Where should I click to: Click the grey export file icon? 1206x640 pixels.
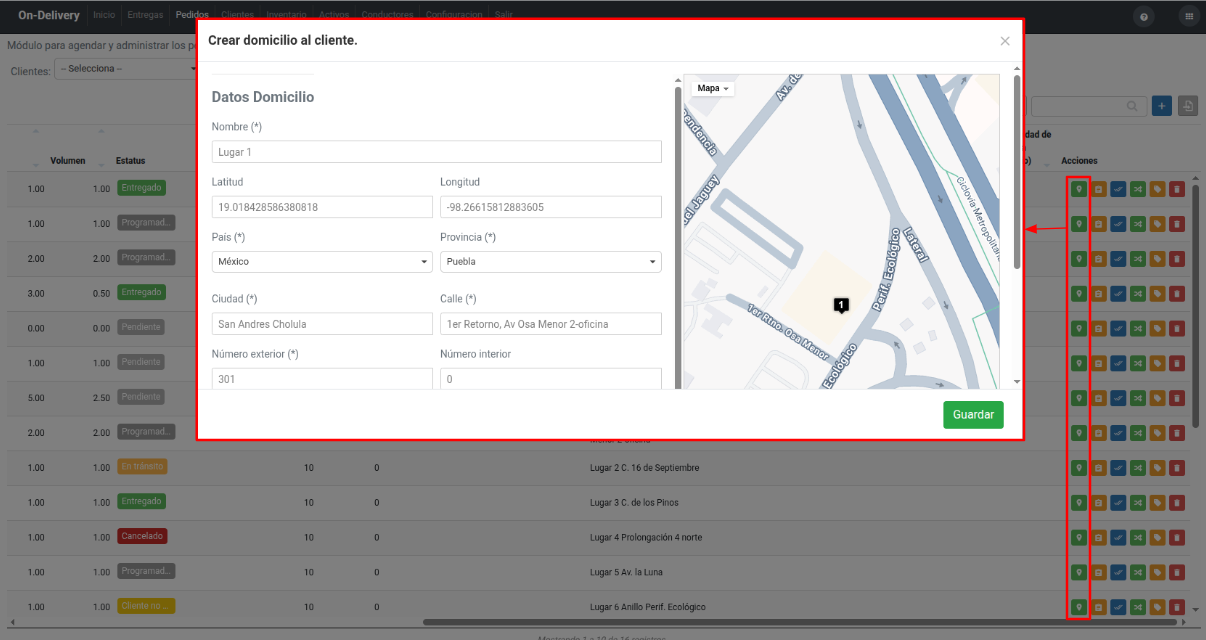pyautogui.click(x=1188, y=106)
